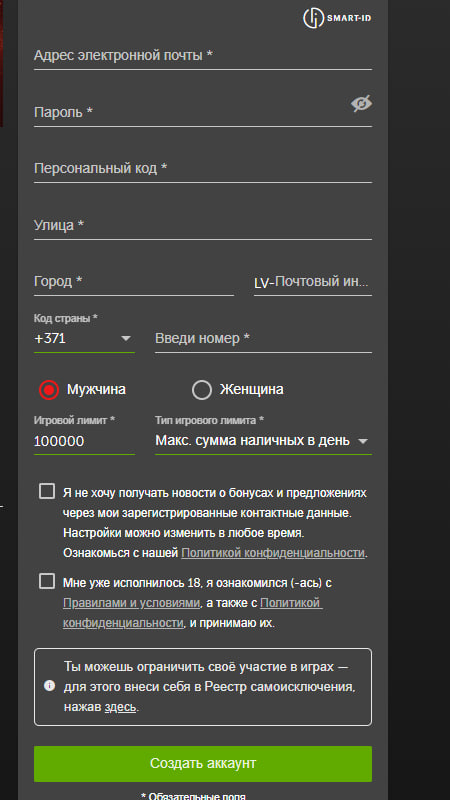Click the Улица address field
450x800 pixels.
[x=203, y=225]
